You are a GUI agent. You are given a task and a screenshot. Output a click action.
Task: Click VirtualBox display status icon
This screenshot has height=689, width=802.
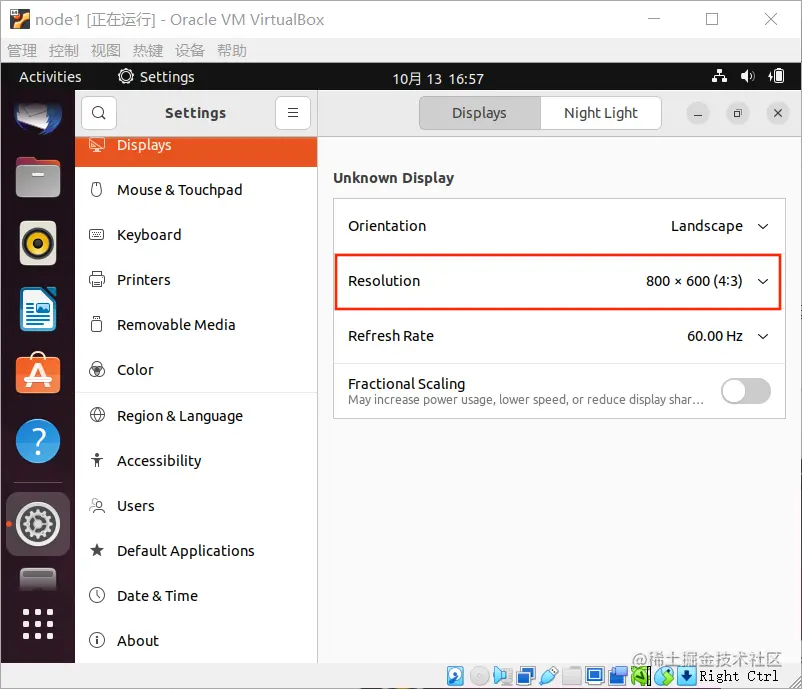pos(595,676)
